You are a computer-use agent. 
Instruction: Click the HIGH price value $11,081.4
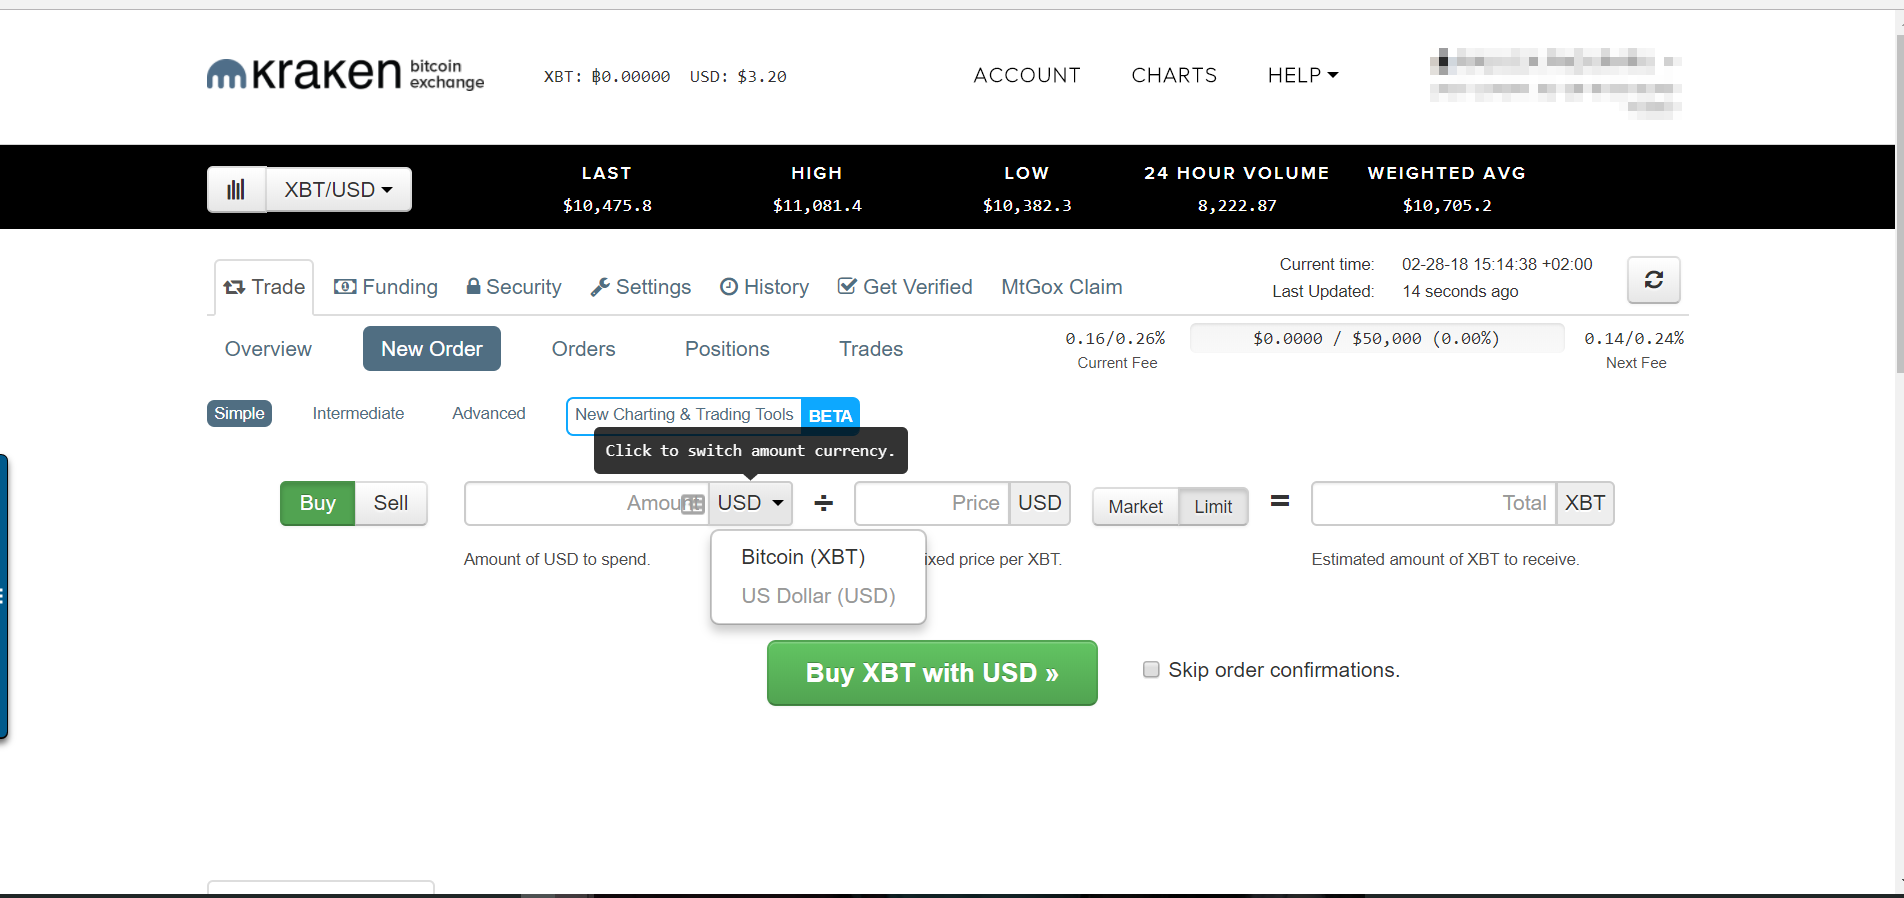click(817, 205)
